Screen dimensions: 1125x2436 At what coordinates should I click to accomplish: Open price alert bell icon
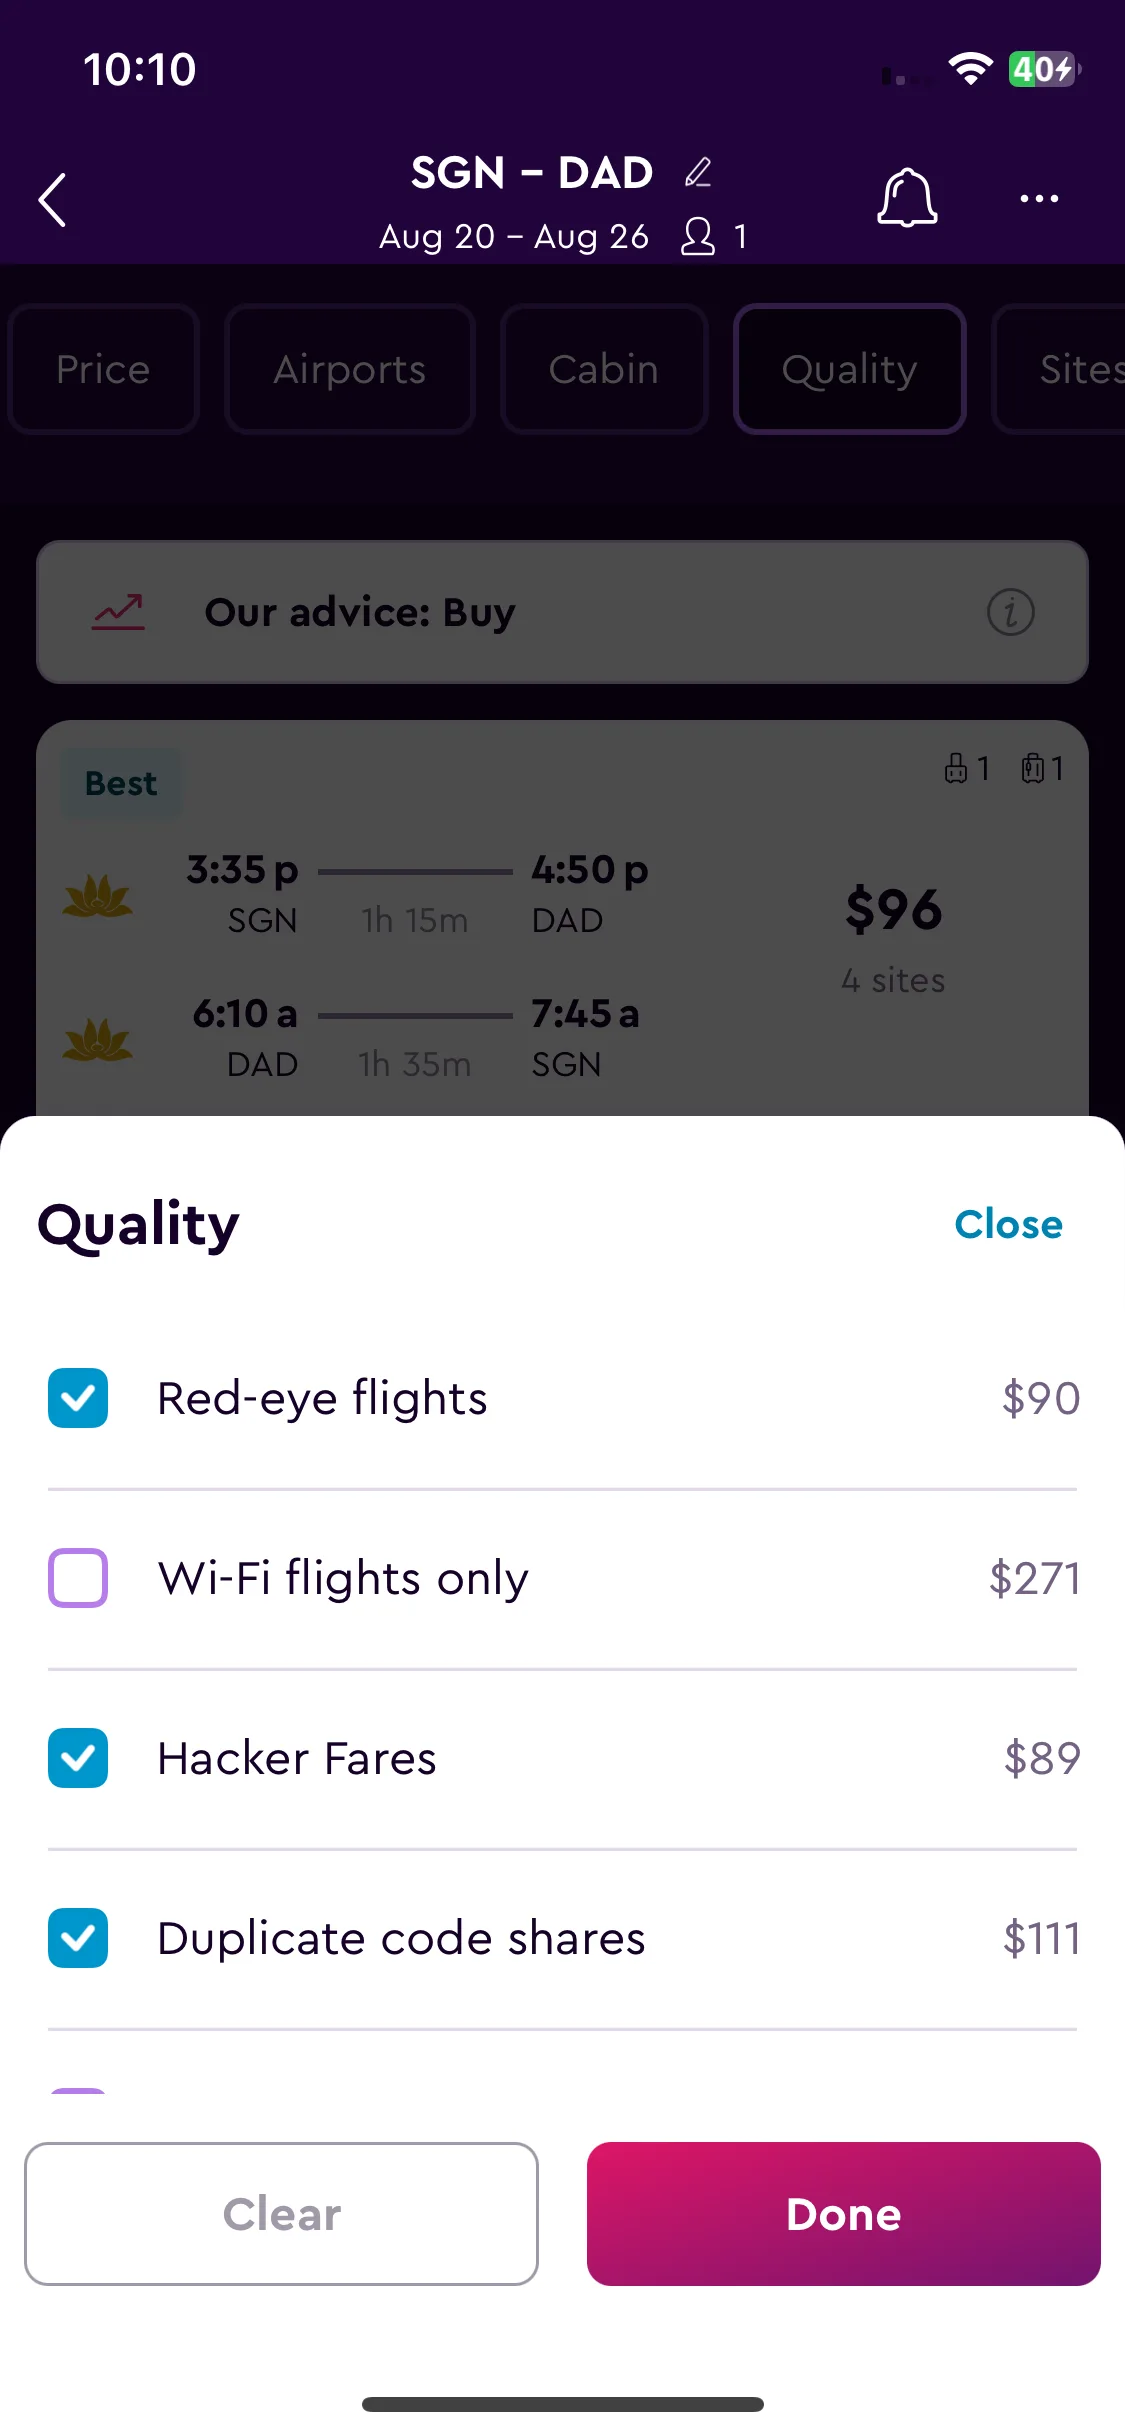[x=907, y=197]
